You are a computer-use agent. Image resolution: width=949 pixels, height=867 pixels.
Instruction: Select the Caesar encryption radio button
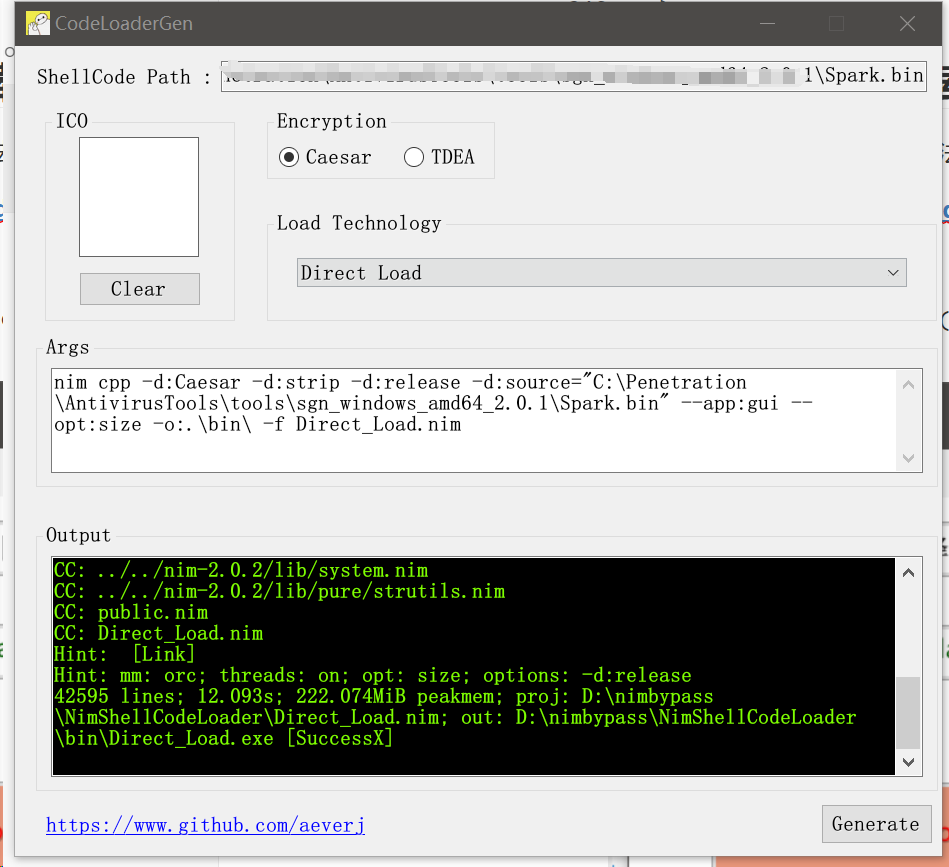tap(289, 157)
